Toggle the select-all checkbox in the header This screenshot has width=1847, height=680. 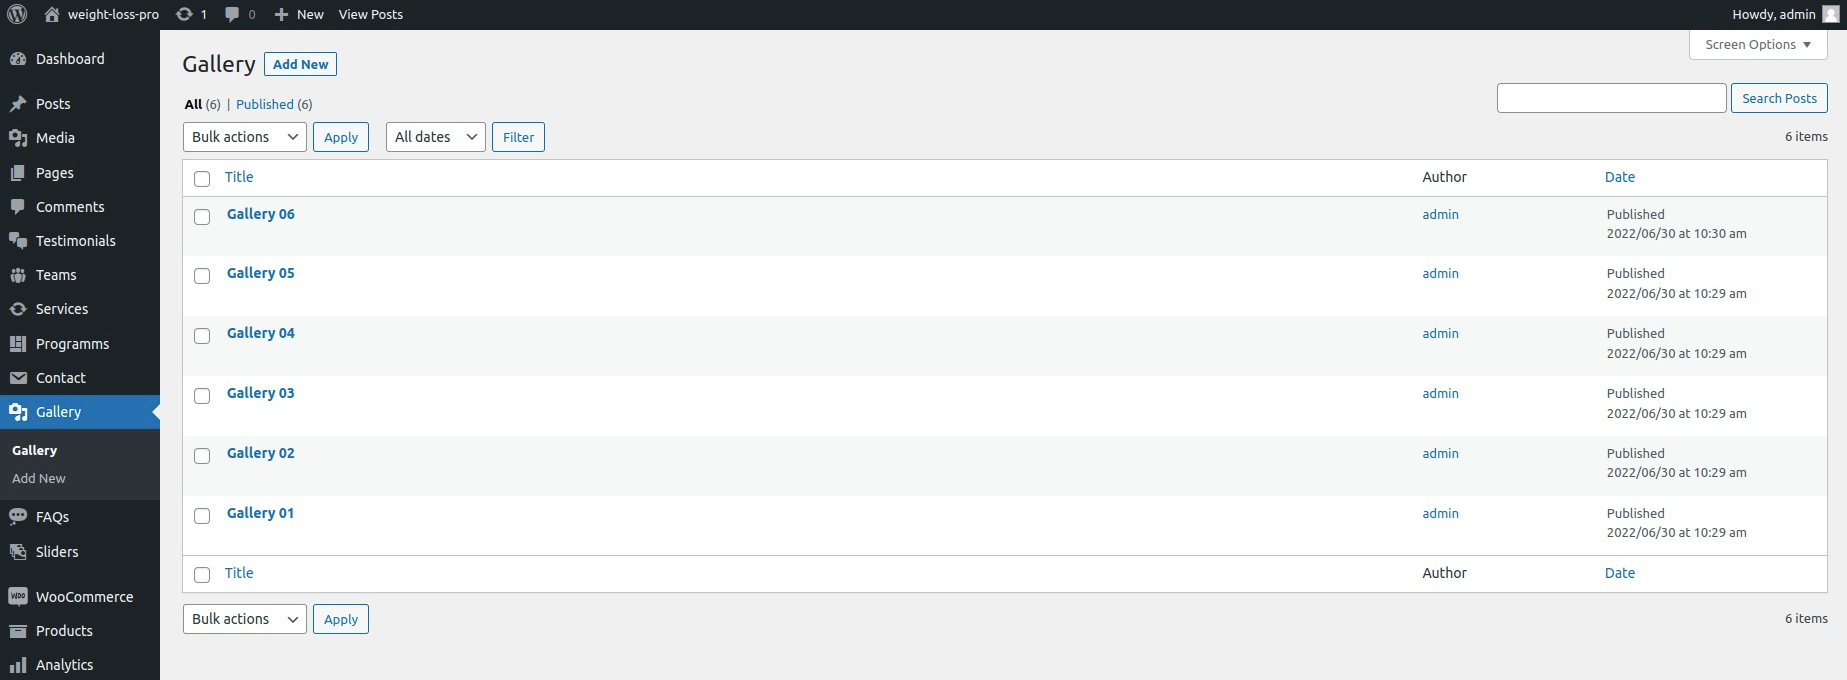pos(202,179)
